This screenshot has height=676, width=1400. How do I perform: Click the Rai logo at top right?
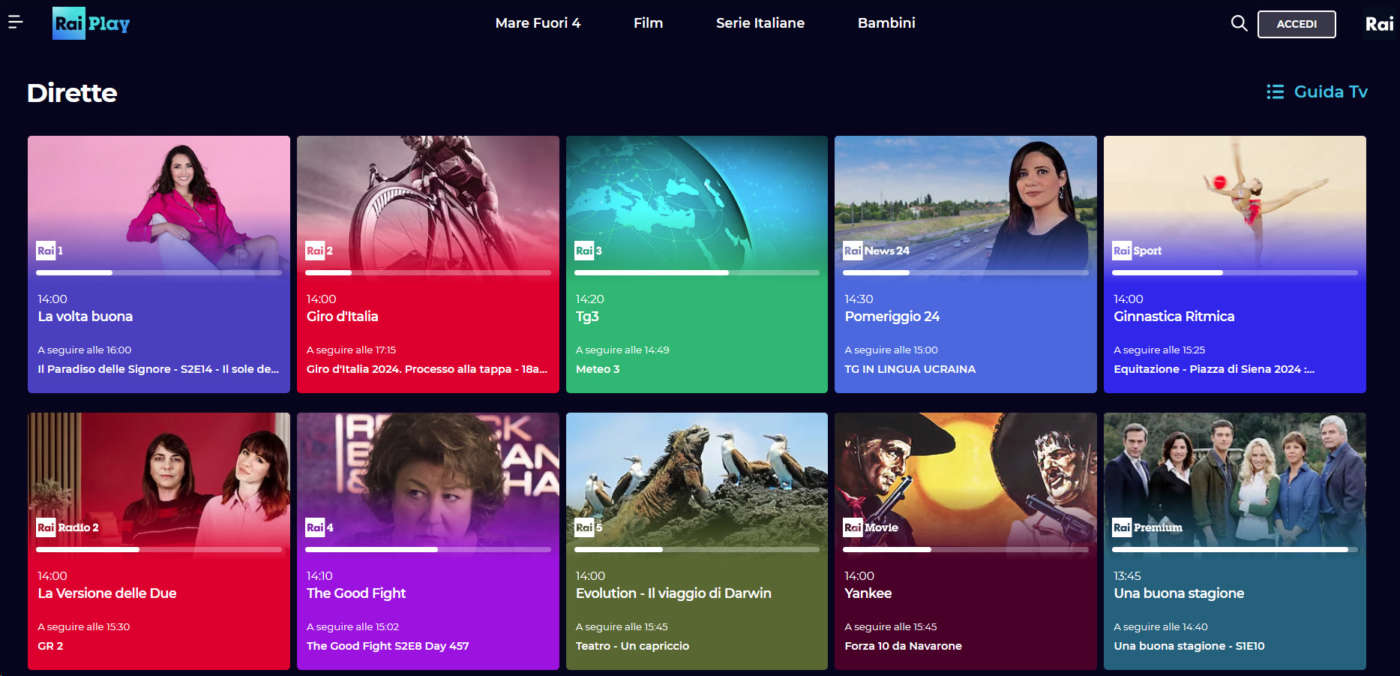[1379, 24]
